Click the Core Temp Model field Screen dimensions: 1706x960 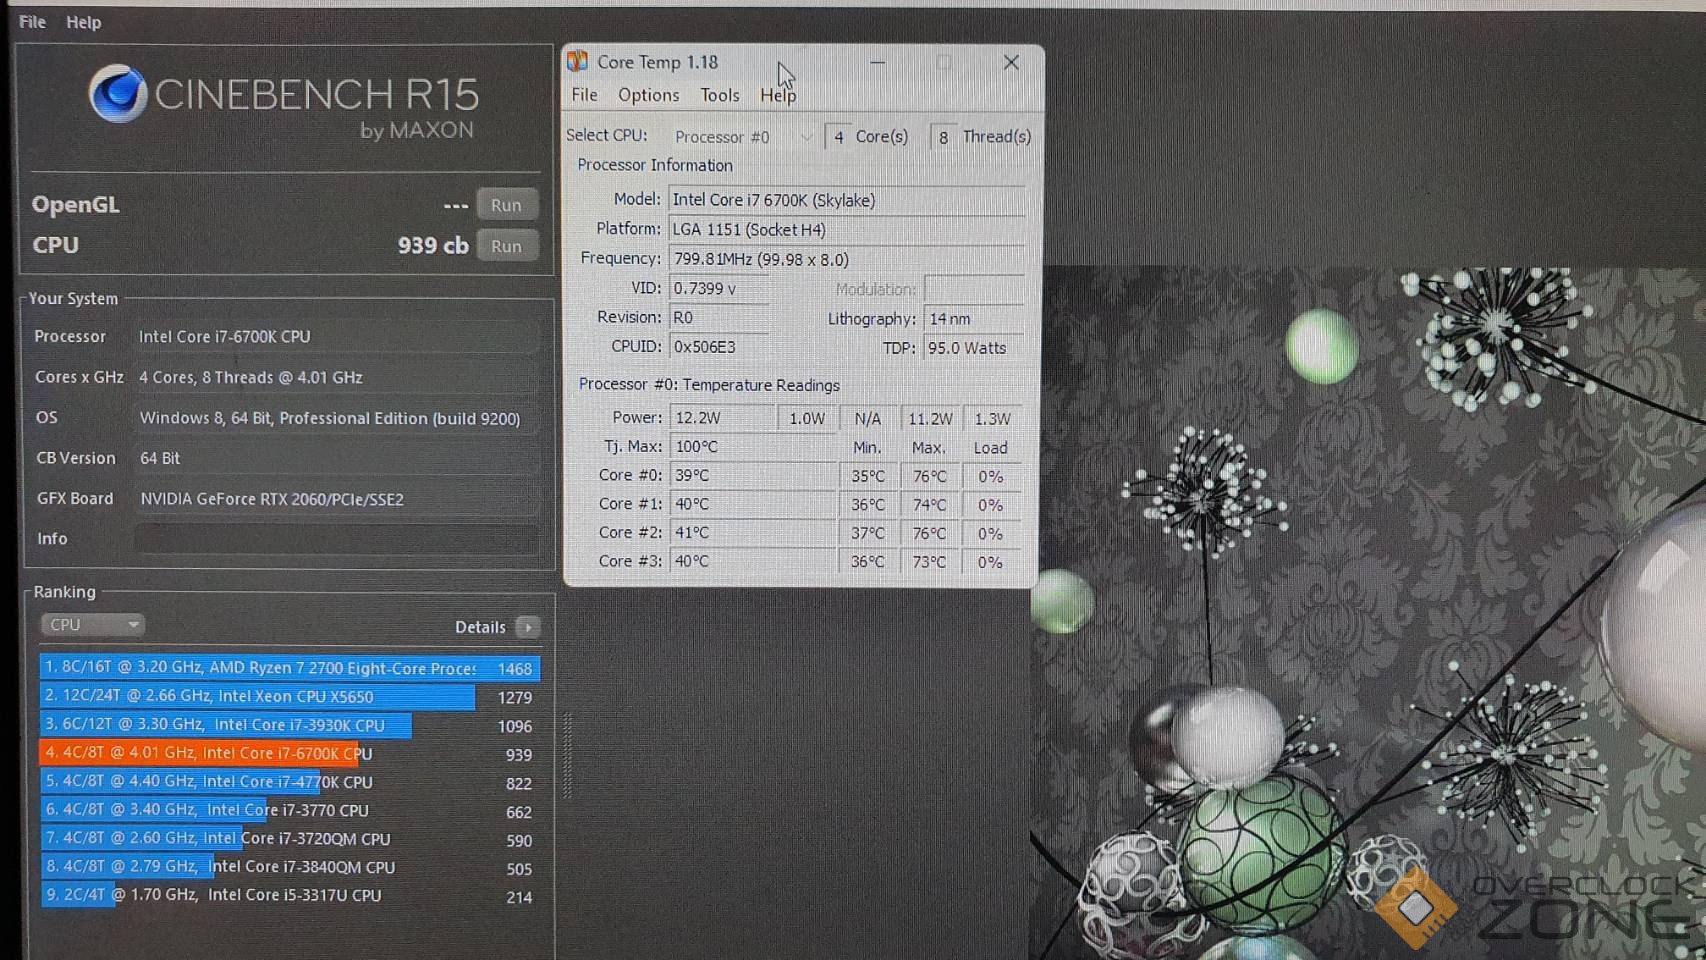click(845, 200)
